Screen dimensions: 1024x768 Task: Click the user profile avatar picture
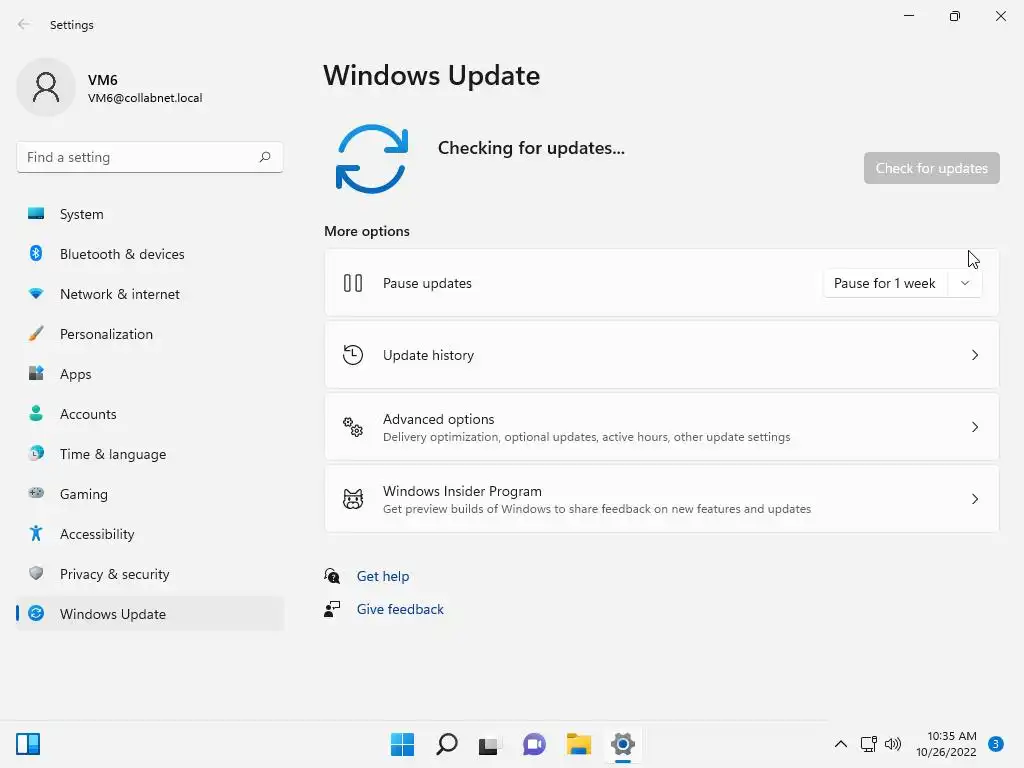tap(46, 87)
